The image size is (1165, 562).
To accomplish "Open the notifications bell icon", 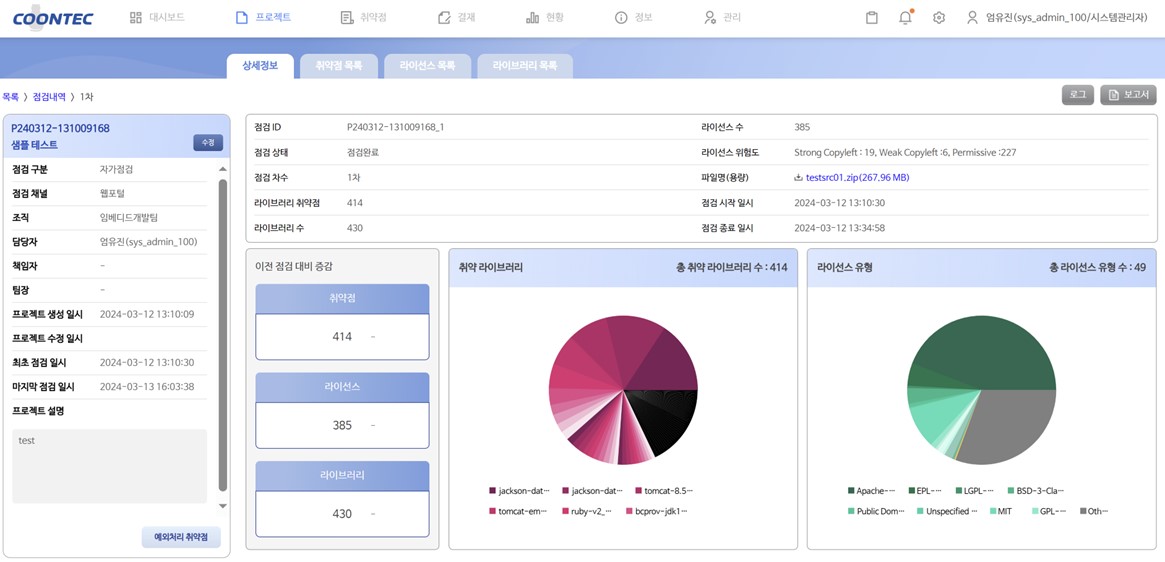I will click(905, 18).
